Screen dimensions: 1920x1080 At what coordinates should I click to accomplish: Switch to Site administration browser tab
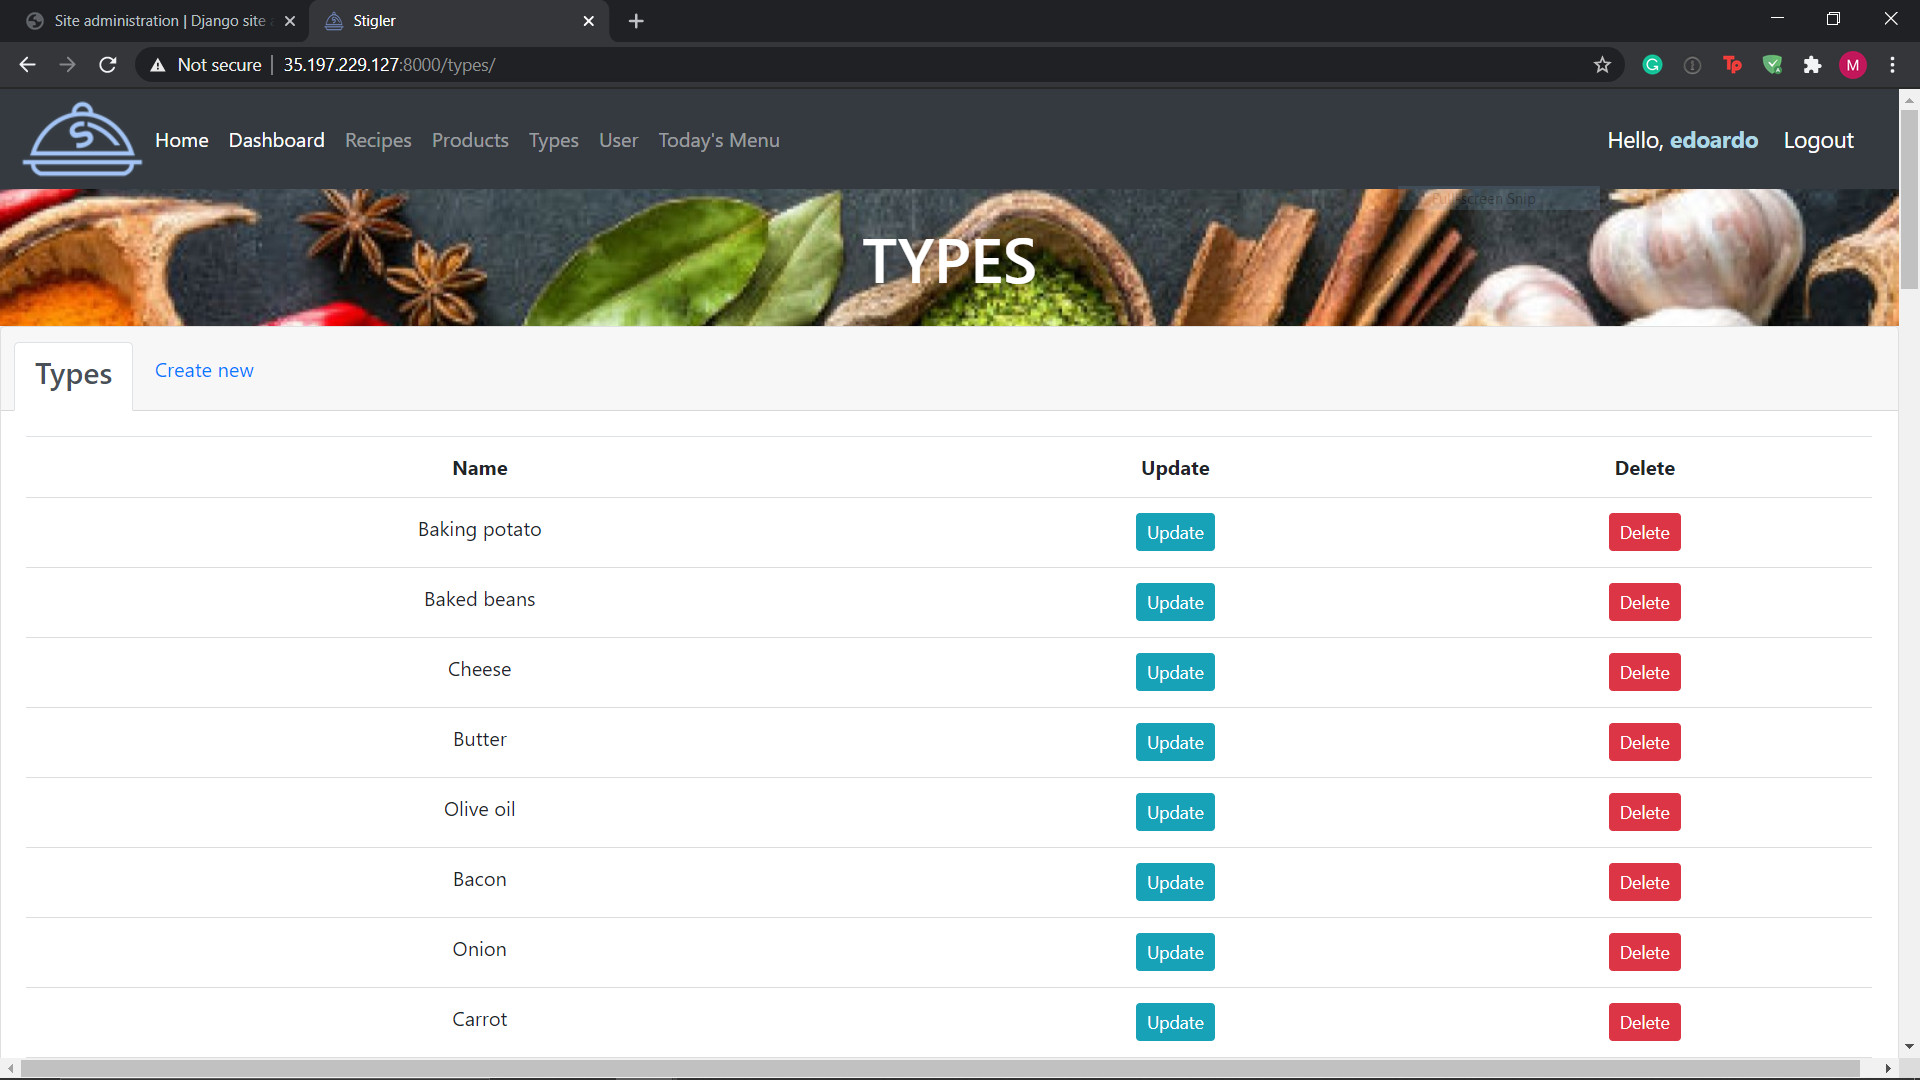(x=160, y=21)
